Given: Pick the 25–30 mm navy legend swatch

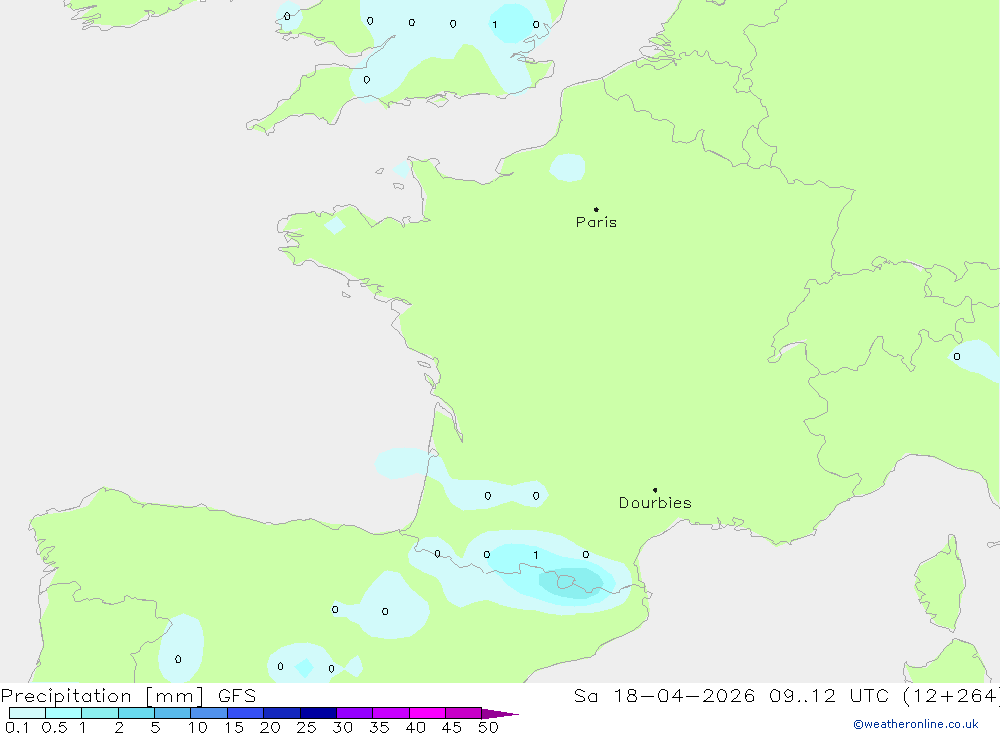Looking at the screenshot, I should pos(318,713).
